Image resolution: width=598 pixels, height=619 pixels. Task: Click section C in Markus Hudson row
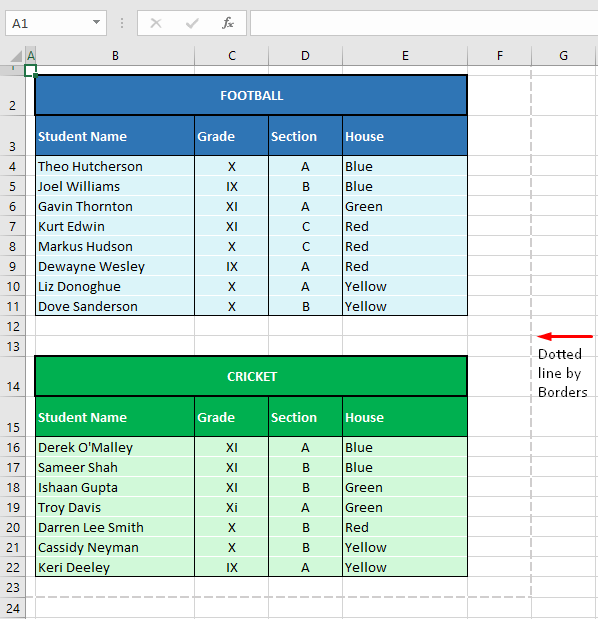coord(305,246)
